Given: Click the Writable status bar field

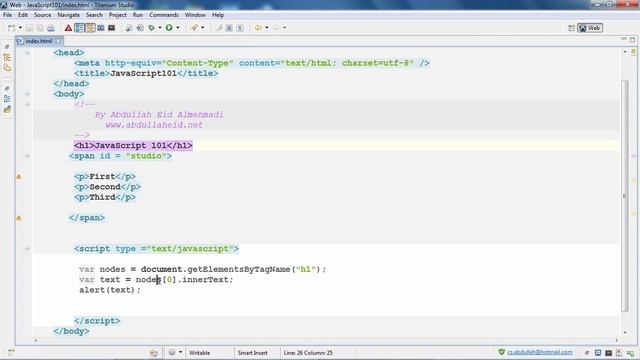Looking at the screenshot, I should click(199, 353).
